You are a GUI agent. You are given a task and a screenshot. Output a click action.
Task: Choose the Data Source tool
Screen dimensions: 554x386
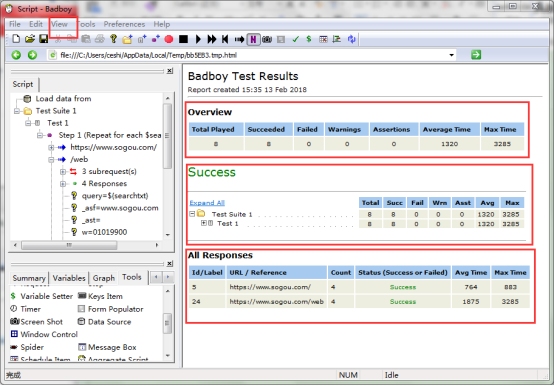pyautogui.click(x=105, y=322)
